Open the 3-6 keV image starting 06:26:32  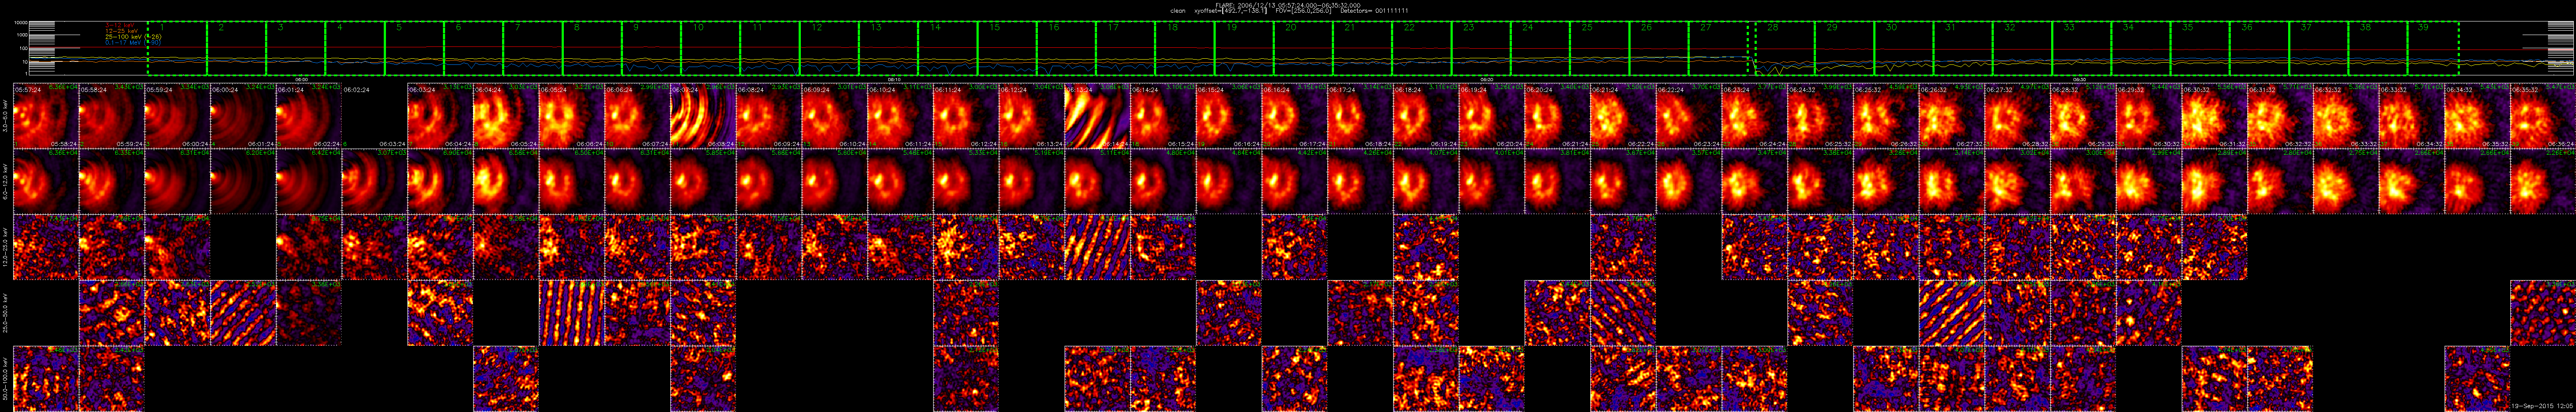(1952, 116)
